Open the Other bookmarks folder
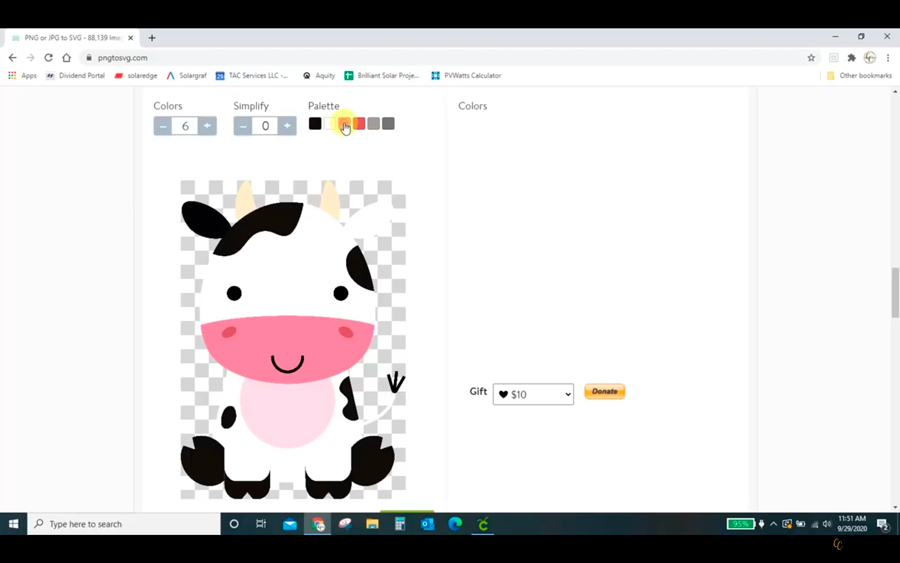 point(859,75)
